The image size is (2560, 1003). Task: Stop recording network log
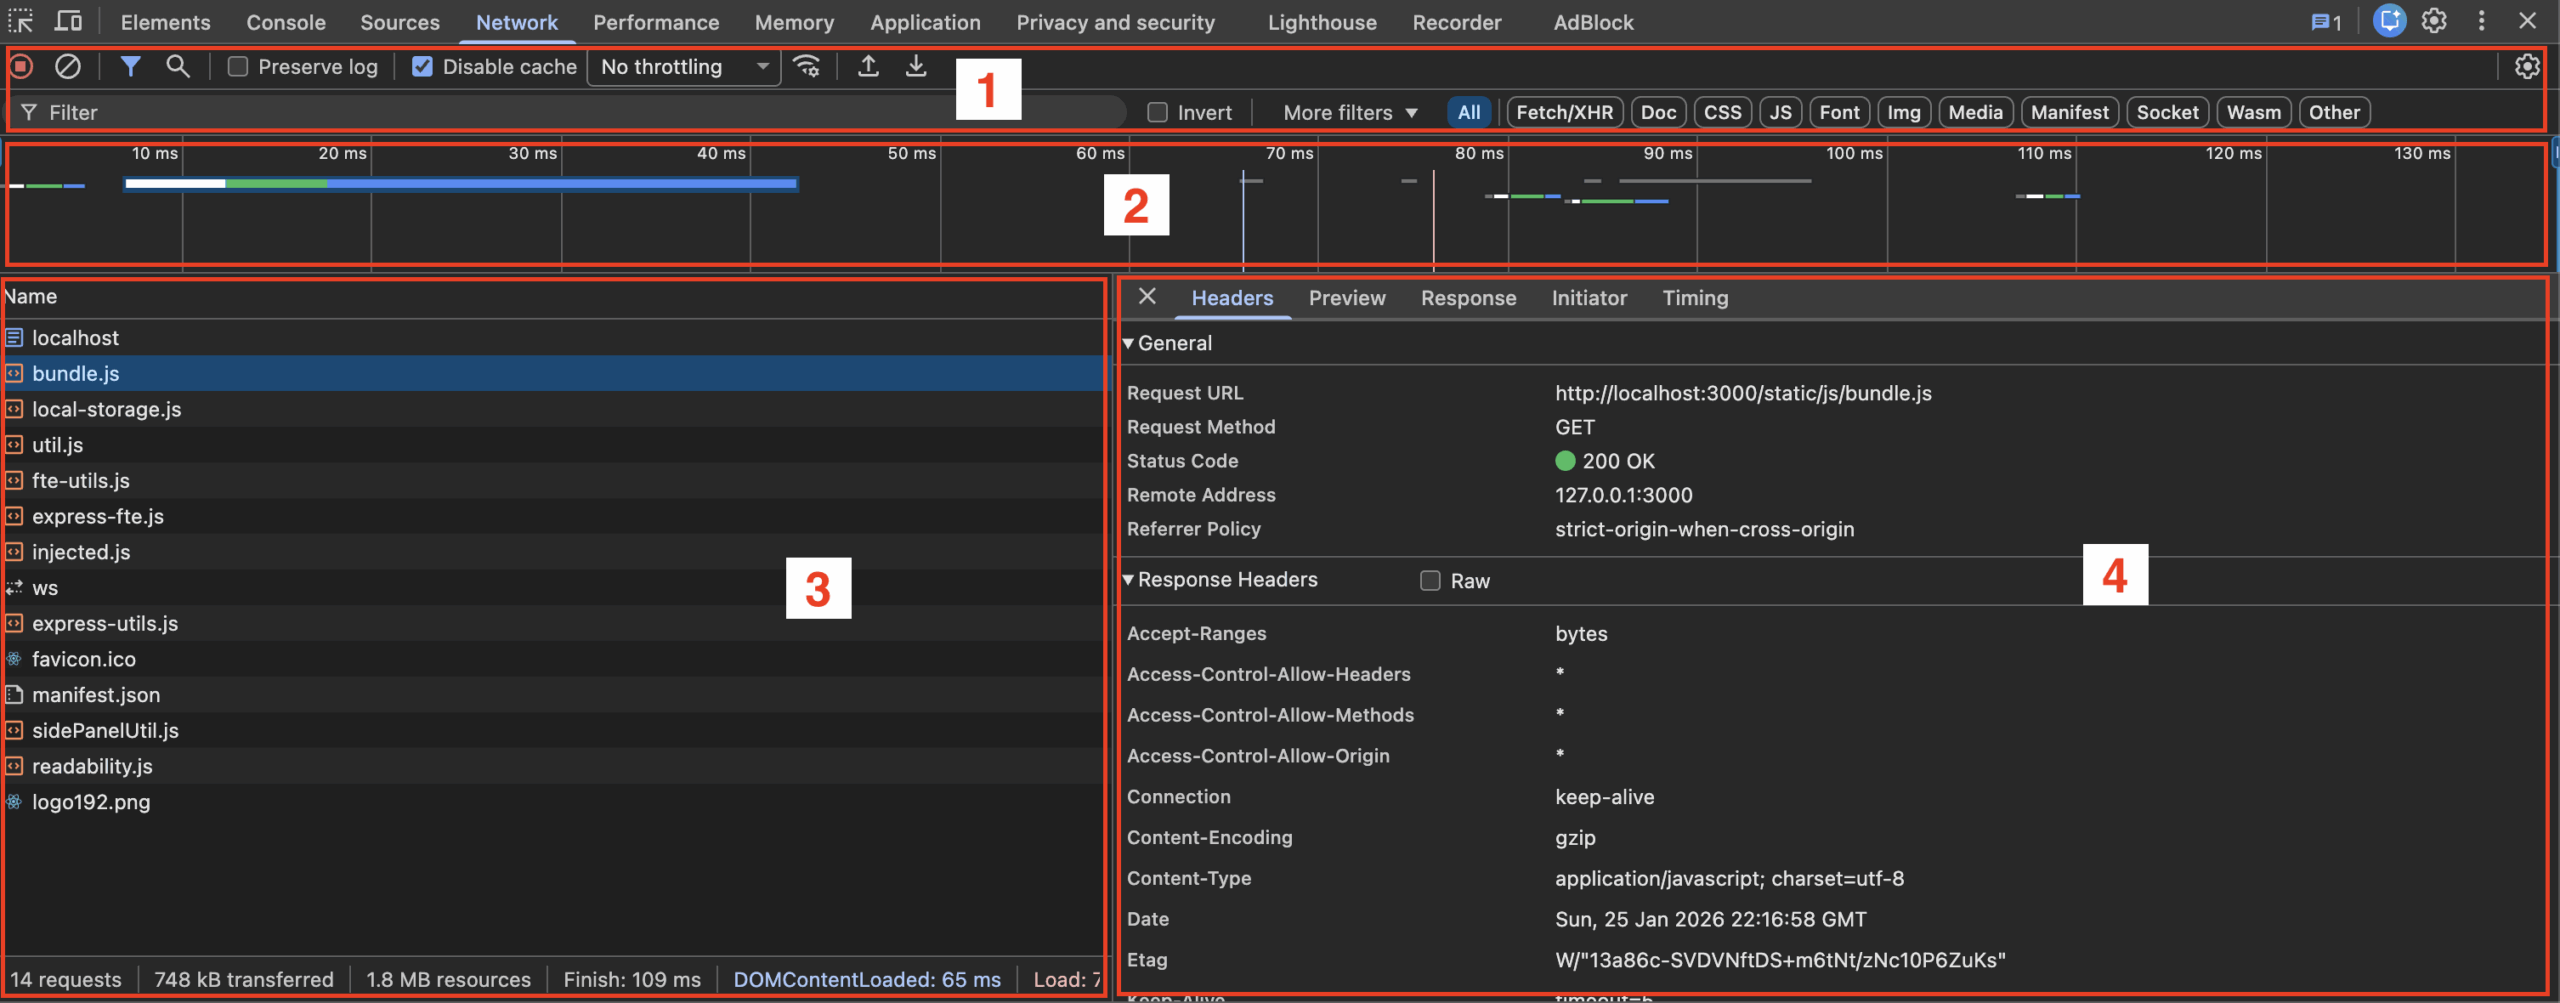(21, 67)
